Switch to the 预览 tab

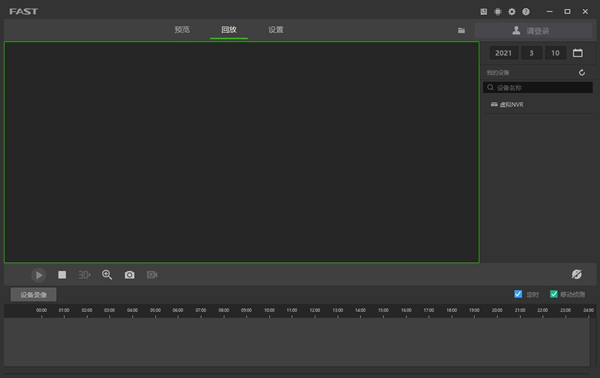(x=182, y=29)
